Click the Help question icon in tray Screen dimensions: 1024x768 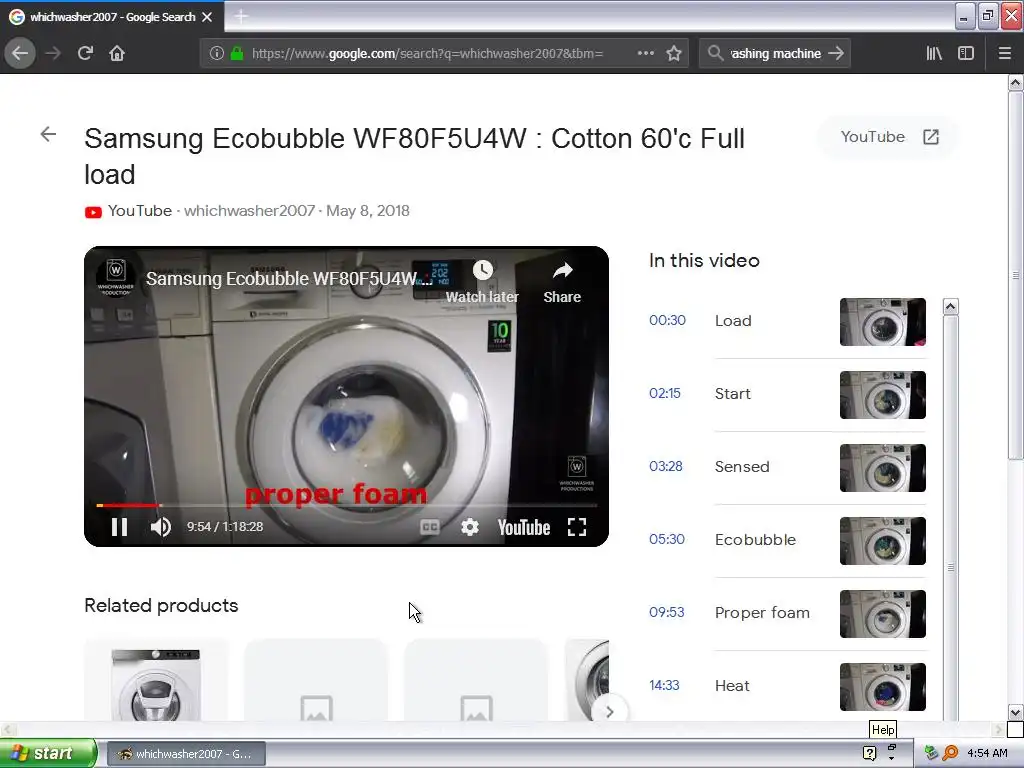tap(869, 754)
